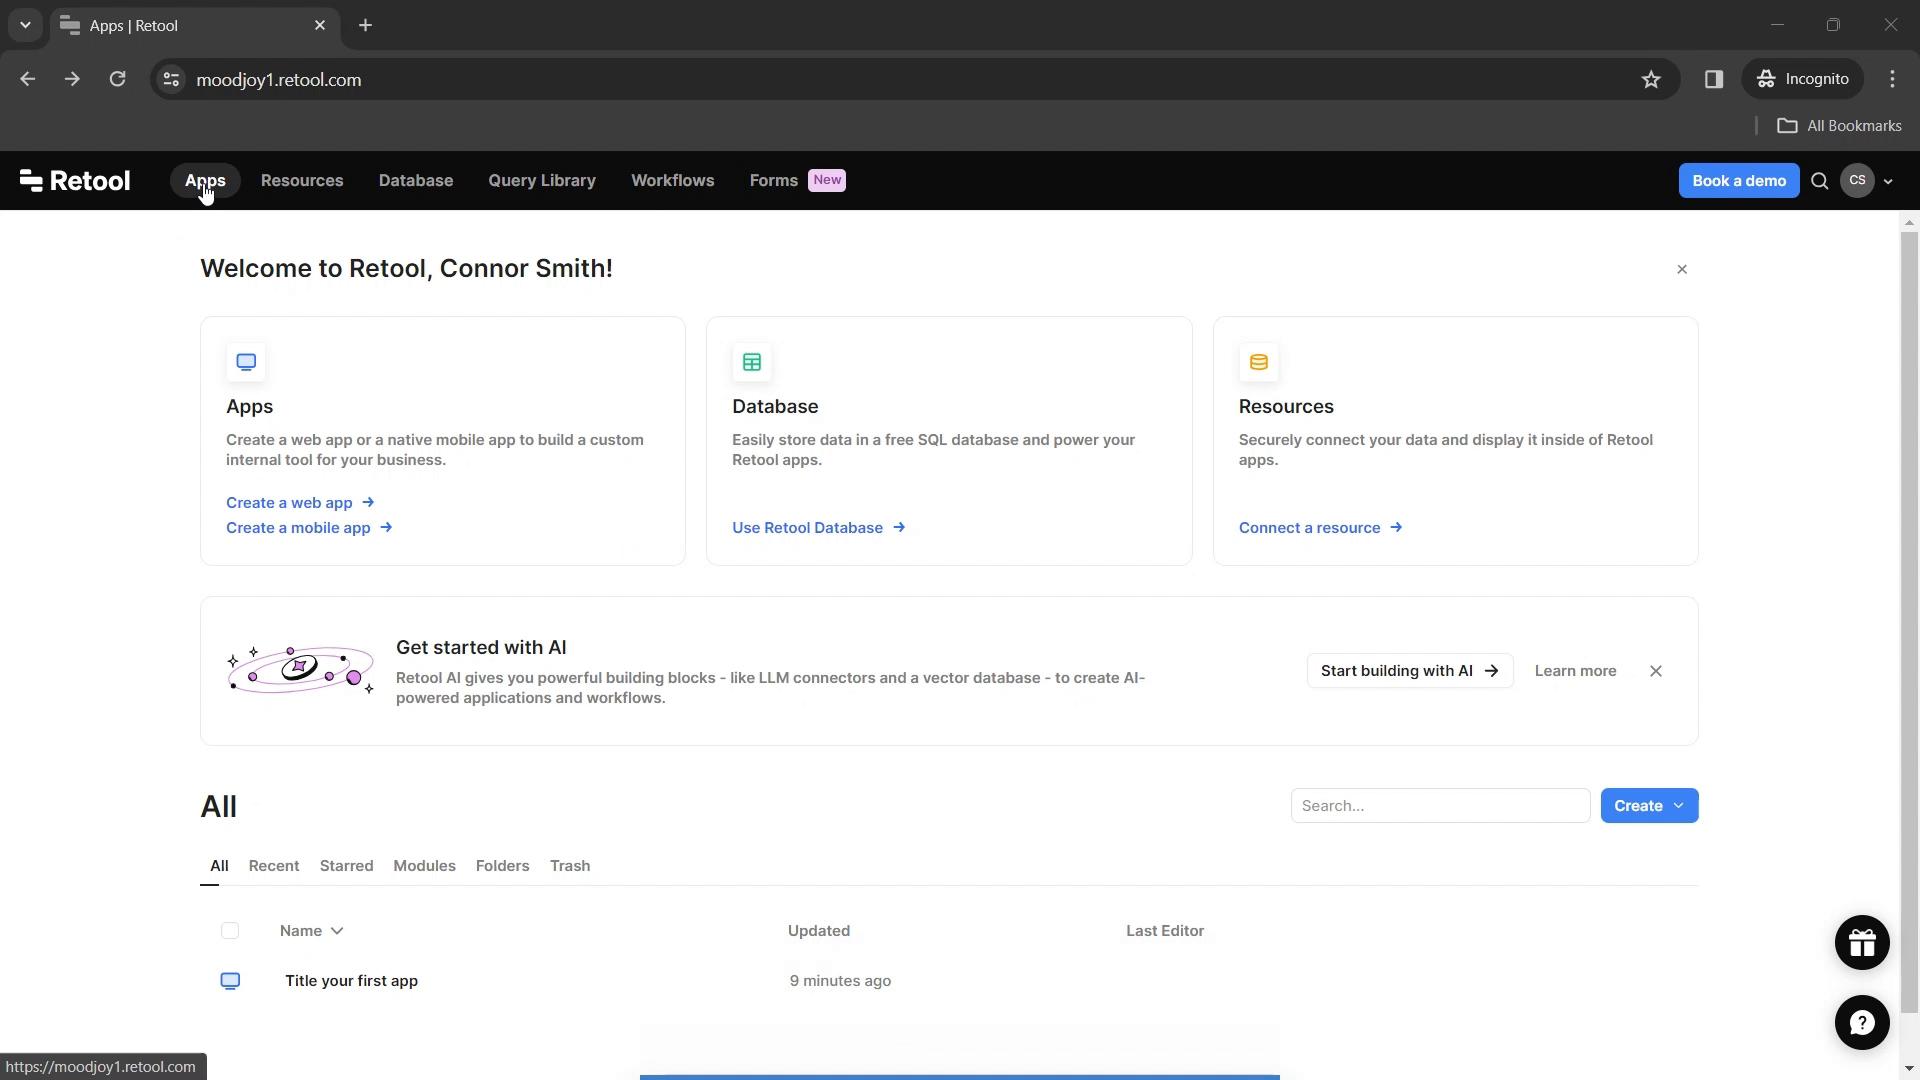
Task: Switch to the All tab
Action: [x=219, y=866]
